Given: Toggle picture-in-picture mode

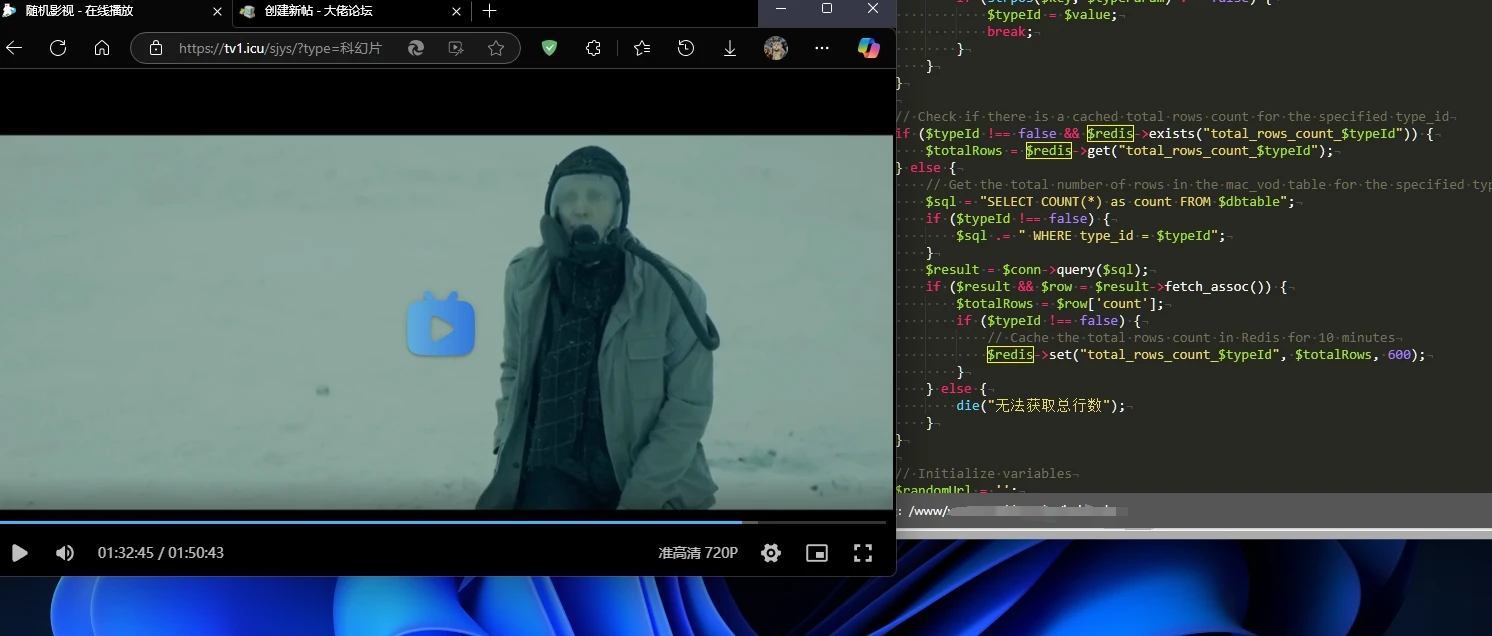Looking at the screenshot, I should (x=817, y=553).
